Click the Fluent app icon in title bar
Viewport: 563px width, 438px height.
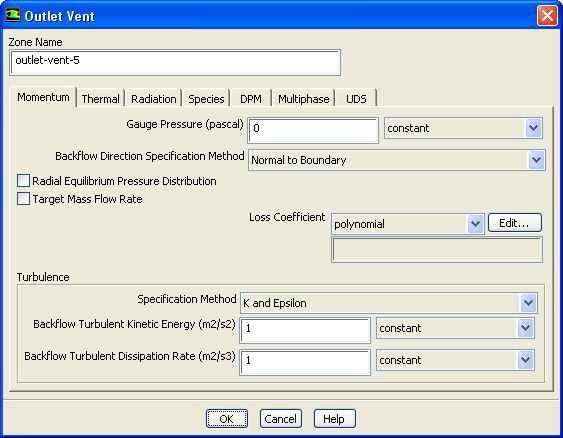click(x=13, y=15)
